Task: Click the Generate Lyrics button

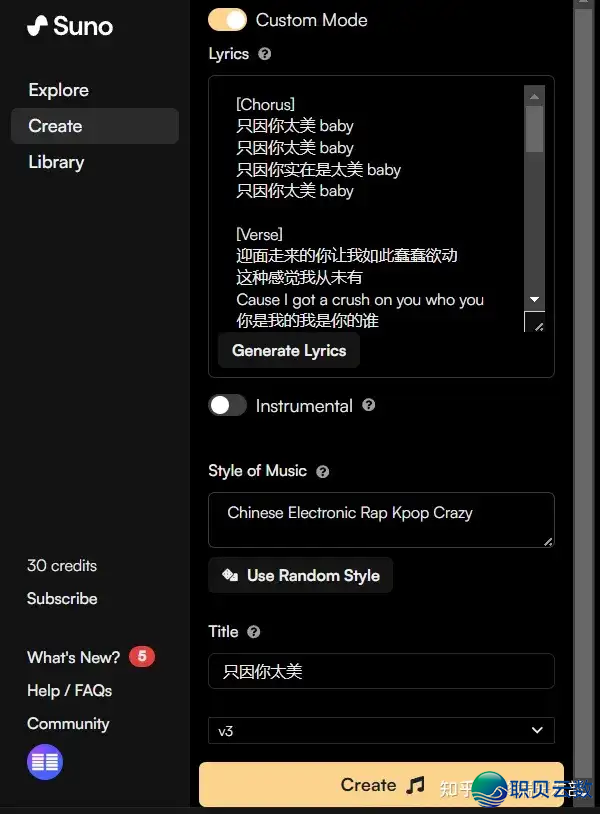Action: (289, 350)
